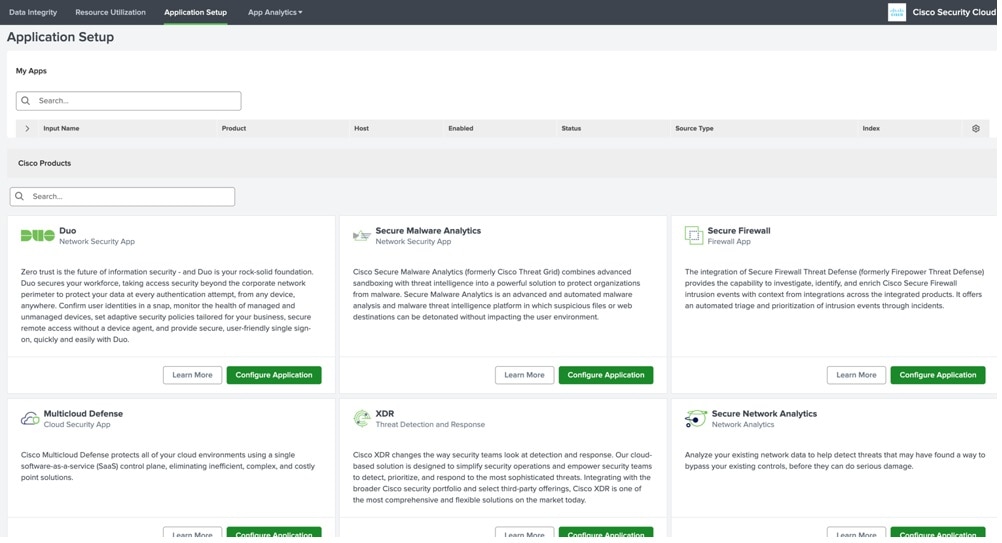Screen dimensions: 1002x543
Task: Switch to the Resource Utilization tab
Action: coord(111,12)
